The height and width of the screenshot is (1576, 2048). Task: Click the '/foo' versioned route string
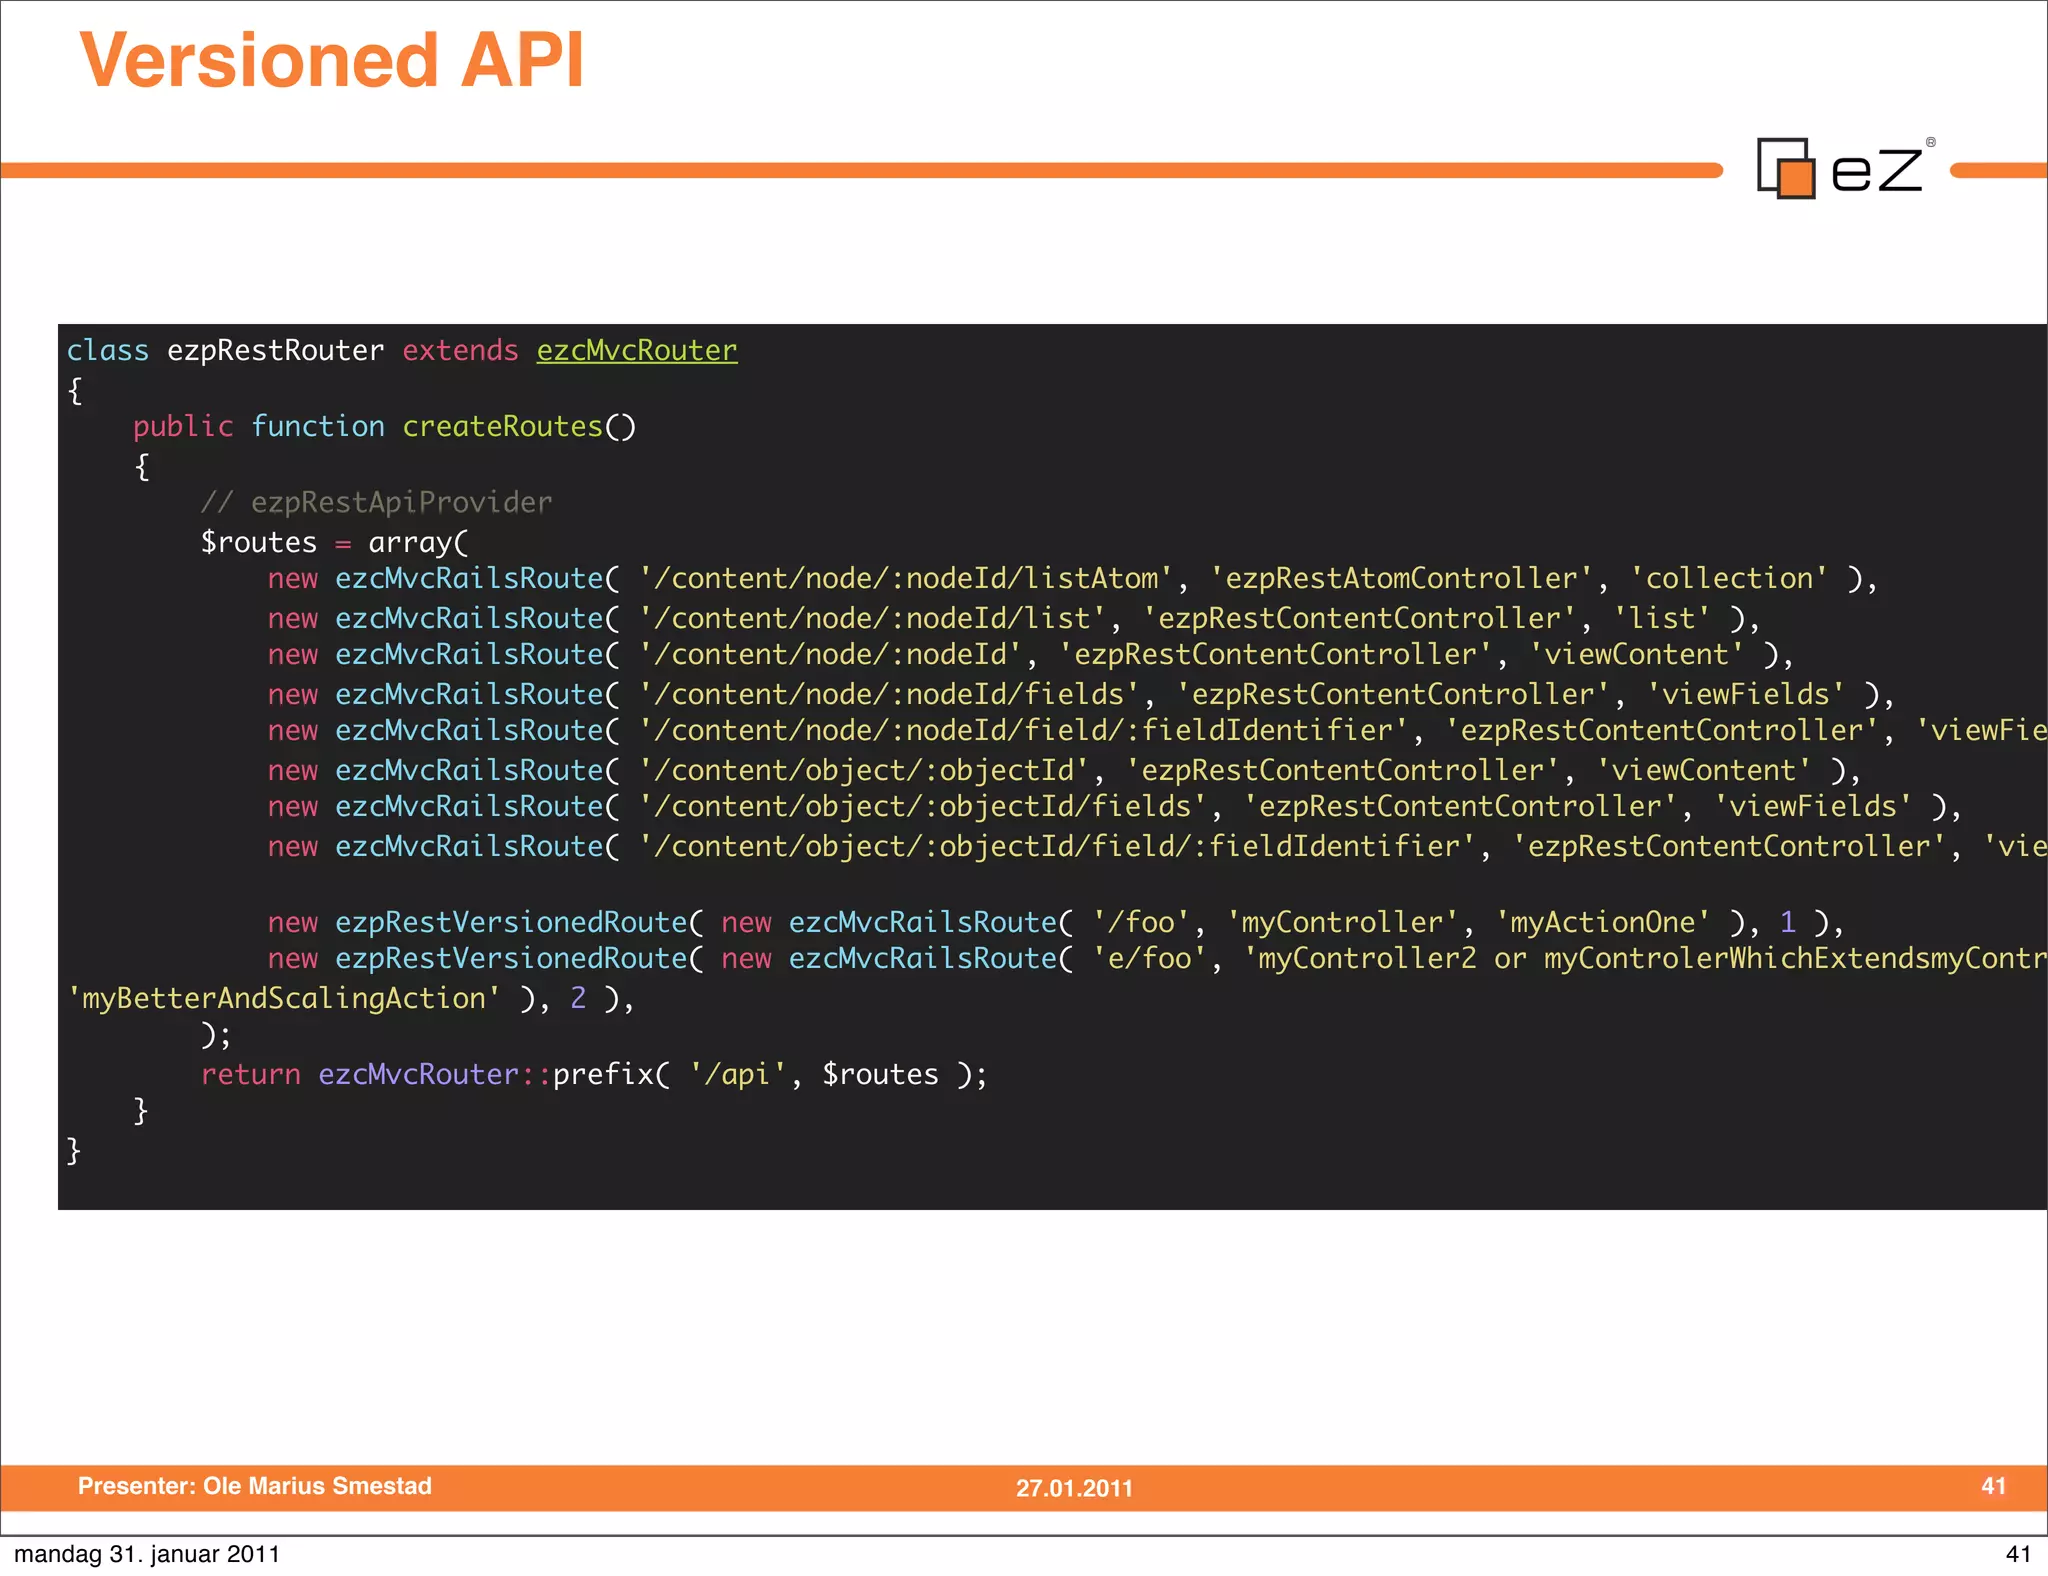1141,922
